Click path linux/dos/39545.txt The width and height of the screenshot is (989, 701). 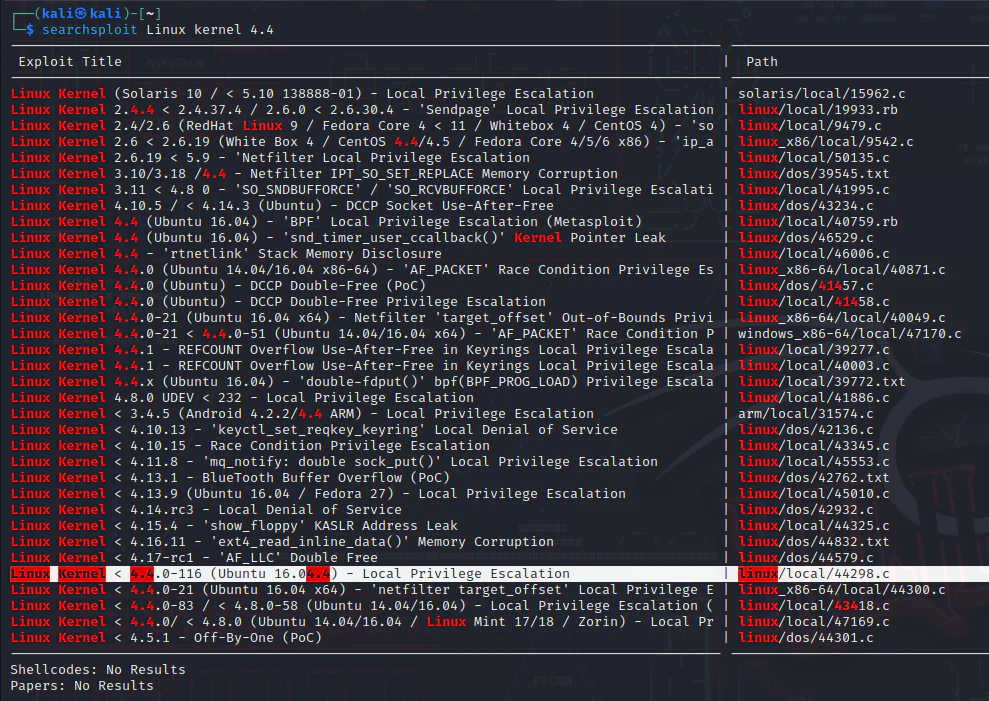[814, 174]
